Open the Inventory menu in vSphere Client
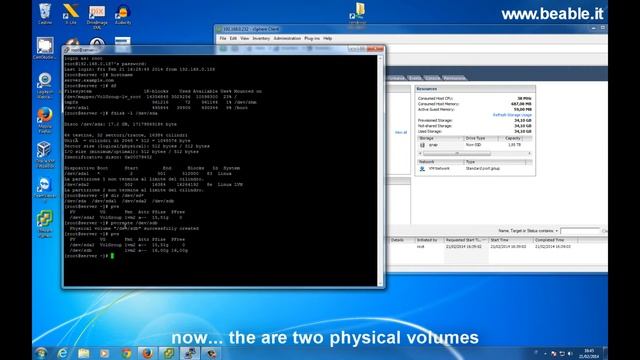Screen dimensions: 640x360 [261, 38]
